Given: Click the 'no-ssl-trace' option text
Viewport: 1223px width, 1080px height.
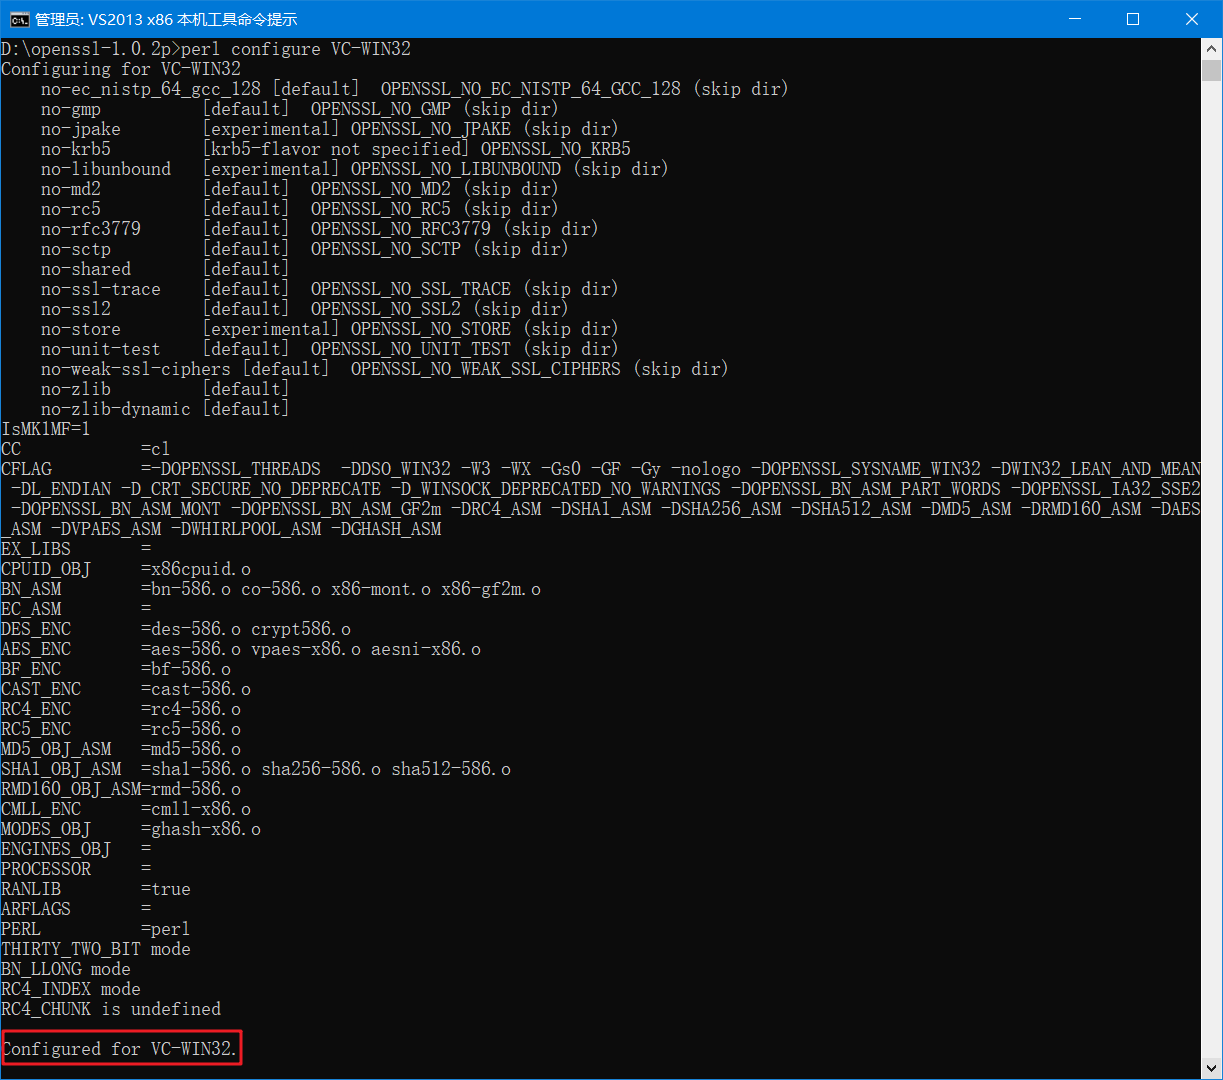Looking at the screenshot, I should (101, 289).
